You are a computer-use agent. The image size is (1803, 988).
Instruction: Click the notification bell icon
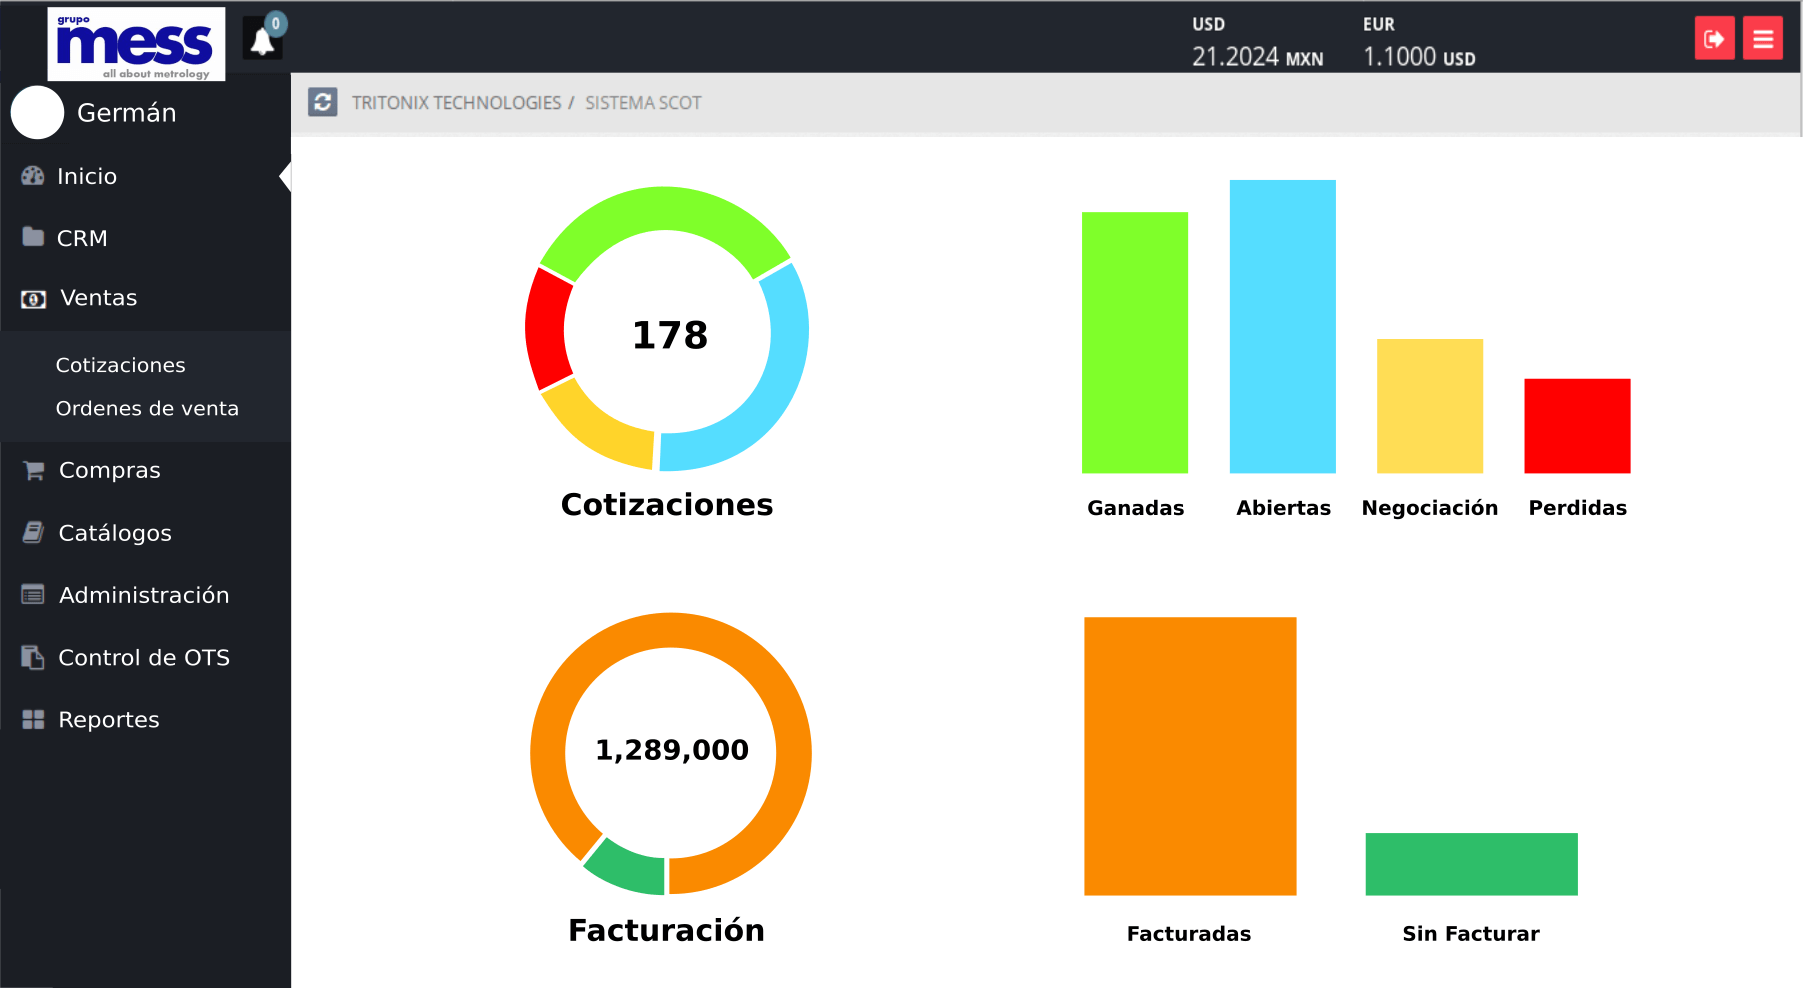click(262, 40)
